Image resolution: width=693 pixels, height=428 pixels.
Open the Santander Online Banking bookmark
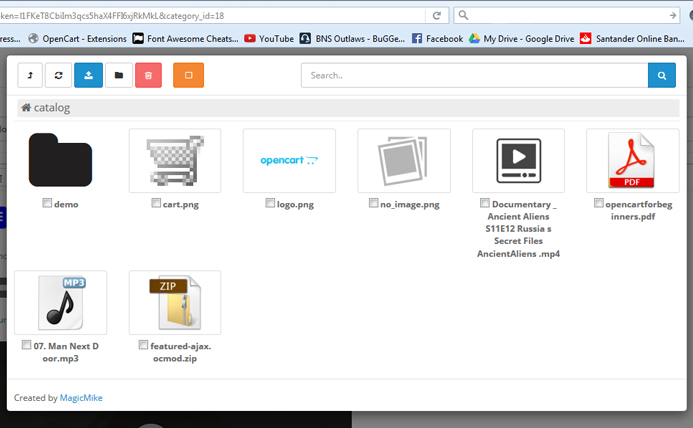coord(632,38)
